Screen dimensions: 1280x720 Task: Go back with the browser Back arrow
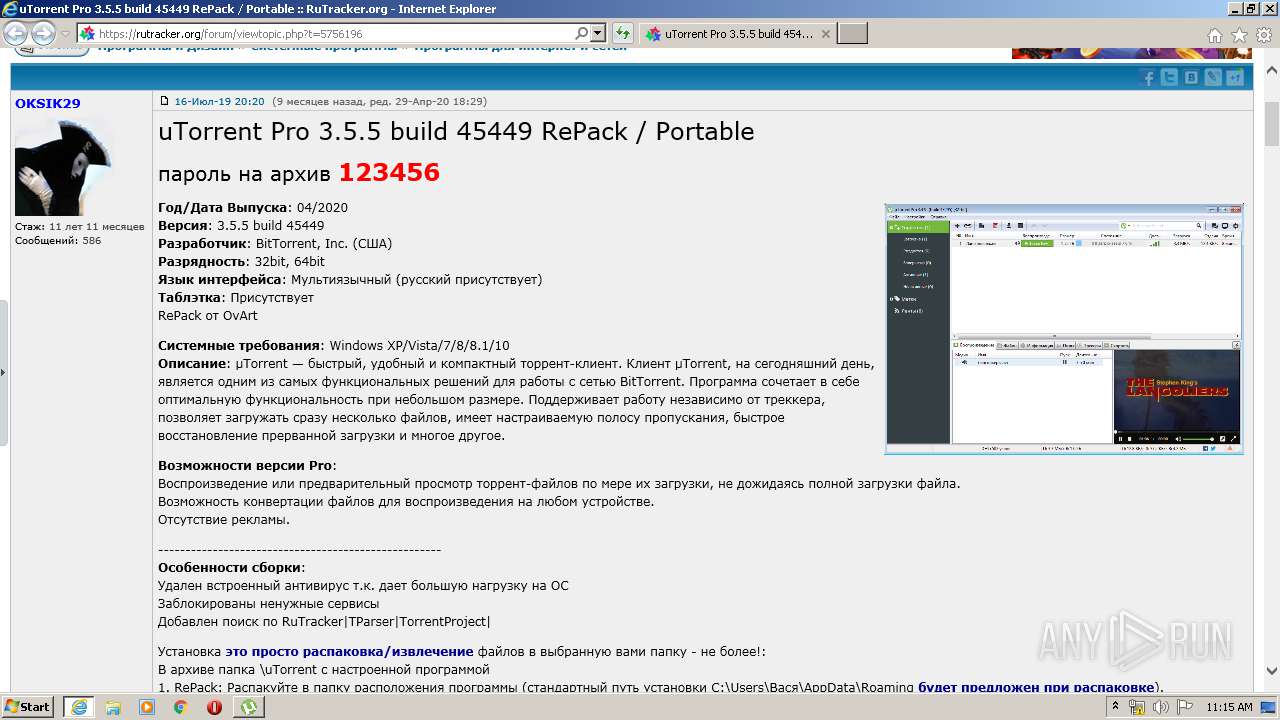point(16,34)
